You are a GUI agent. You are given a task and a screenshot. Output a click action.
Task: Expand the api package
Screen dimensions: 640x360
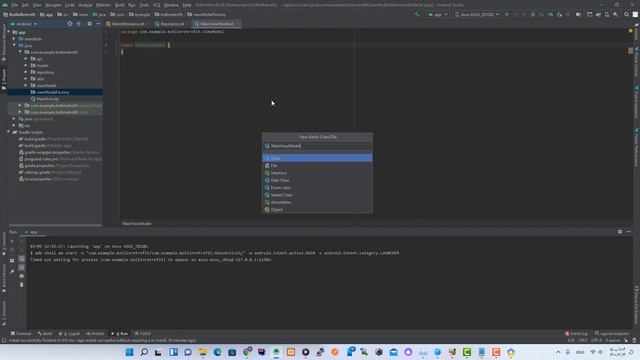click(x=26, y=59)
